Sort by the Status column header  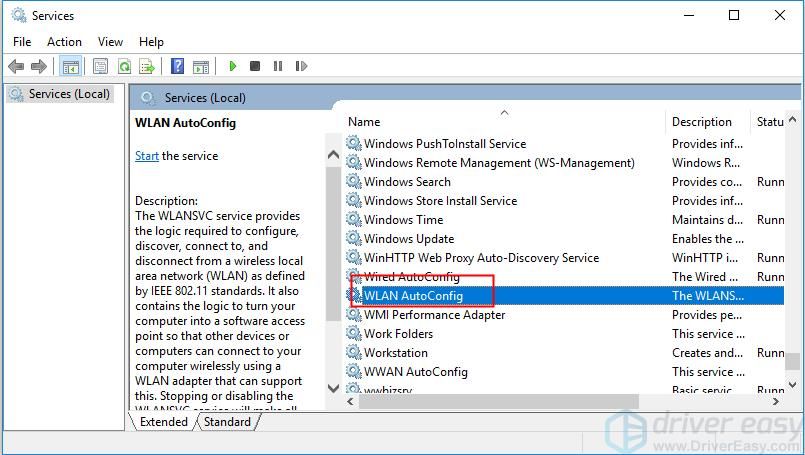point(770,122)
